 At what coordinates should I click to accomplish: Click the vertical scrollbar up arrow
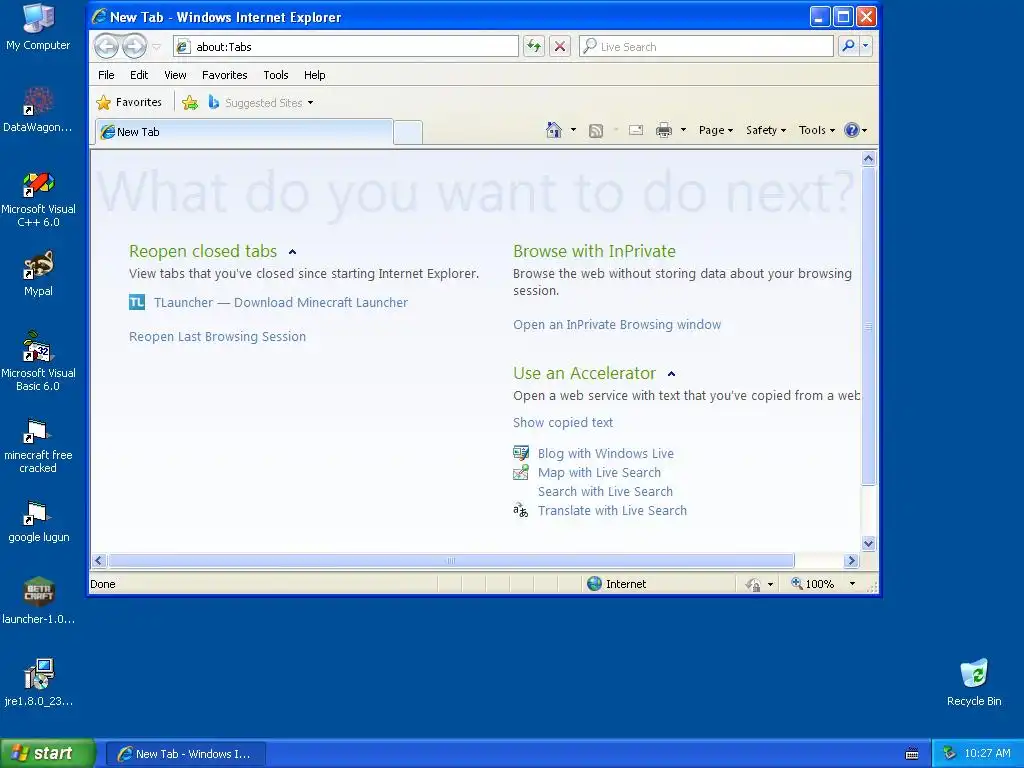(x=868, y=158)
